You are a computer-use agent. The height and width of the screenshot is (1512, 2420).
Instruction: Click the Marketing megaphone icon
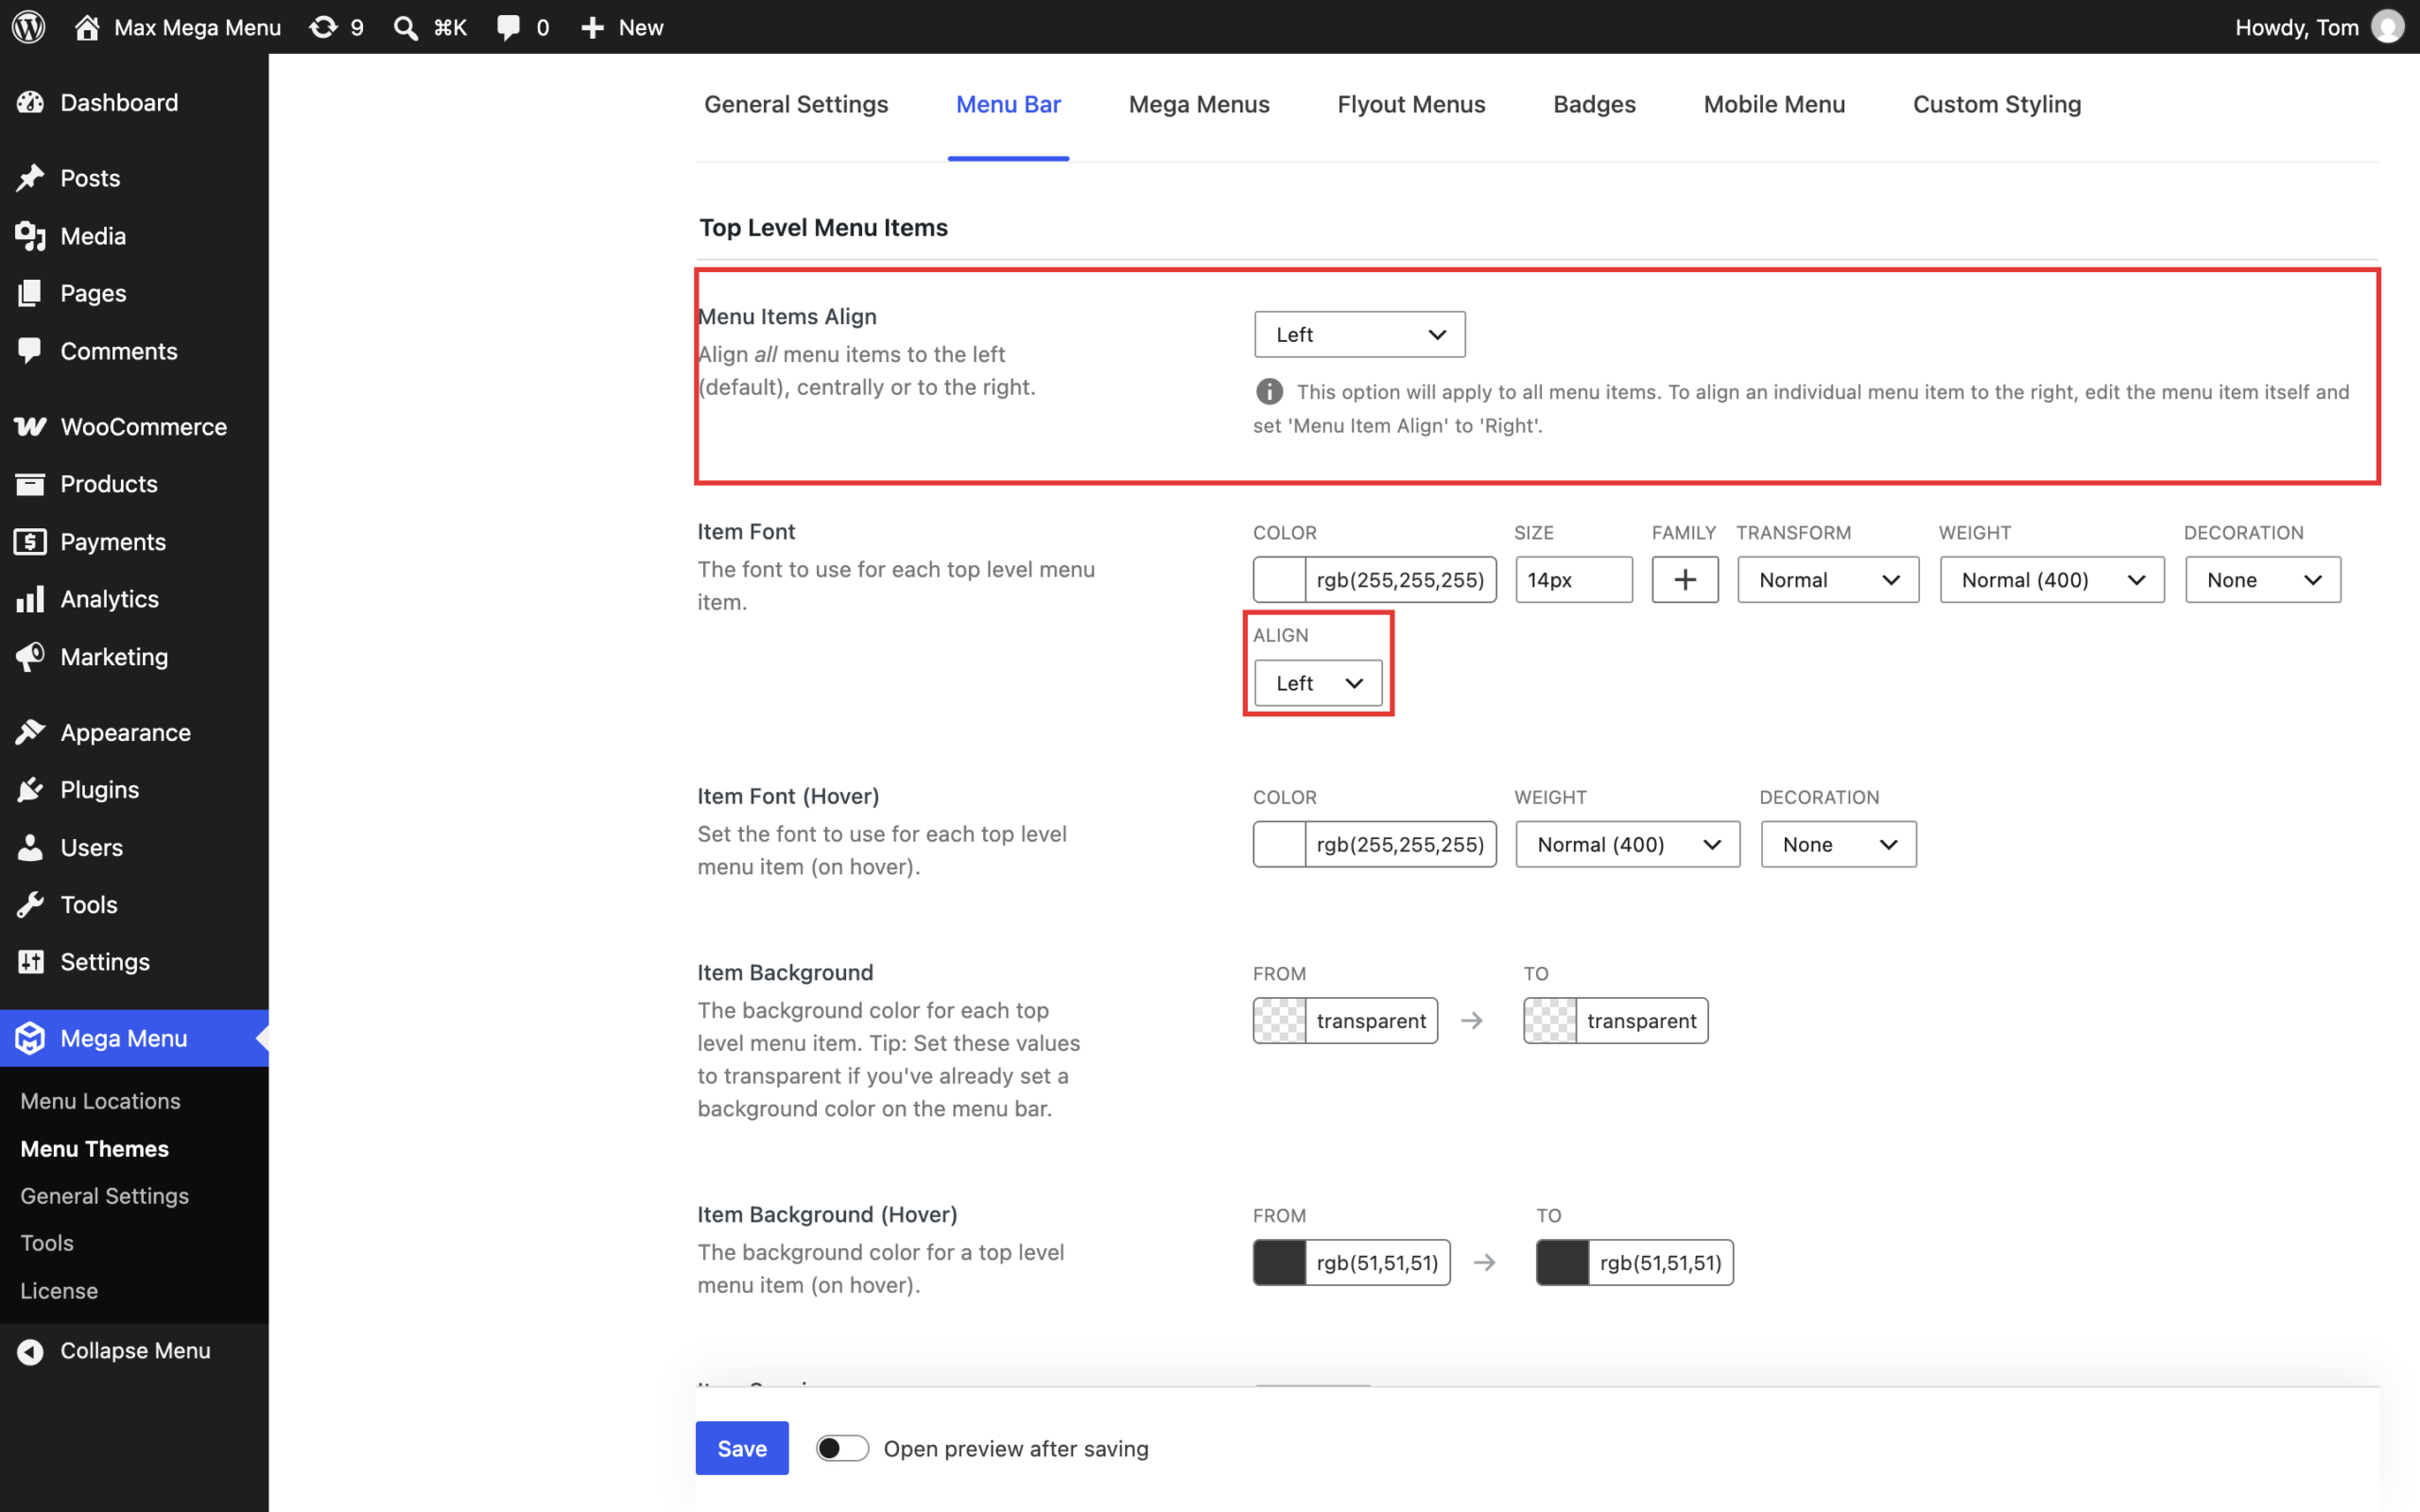pyautogui.click(x=30, y=657)
